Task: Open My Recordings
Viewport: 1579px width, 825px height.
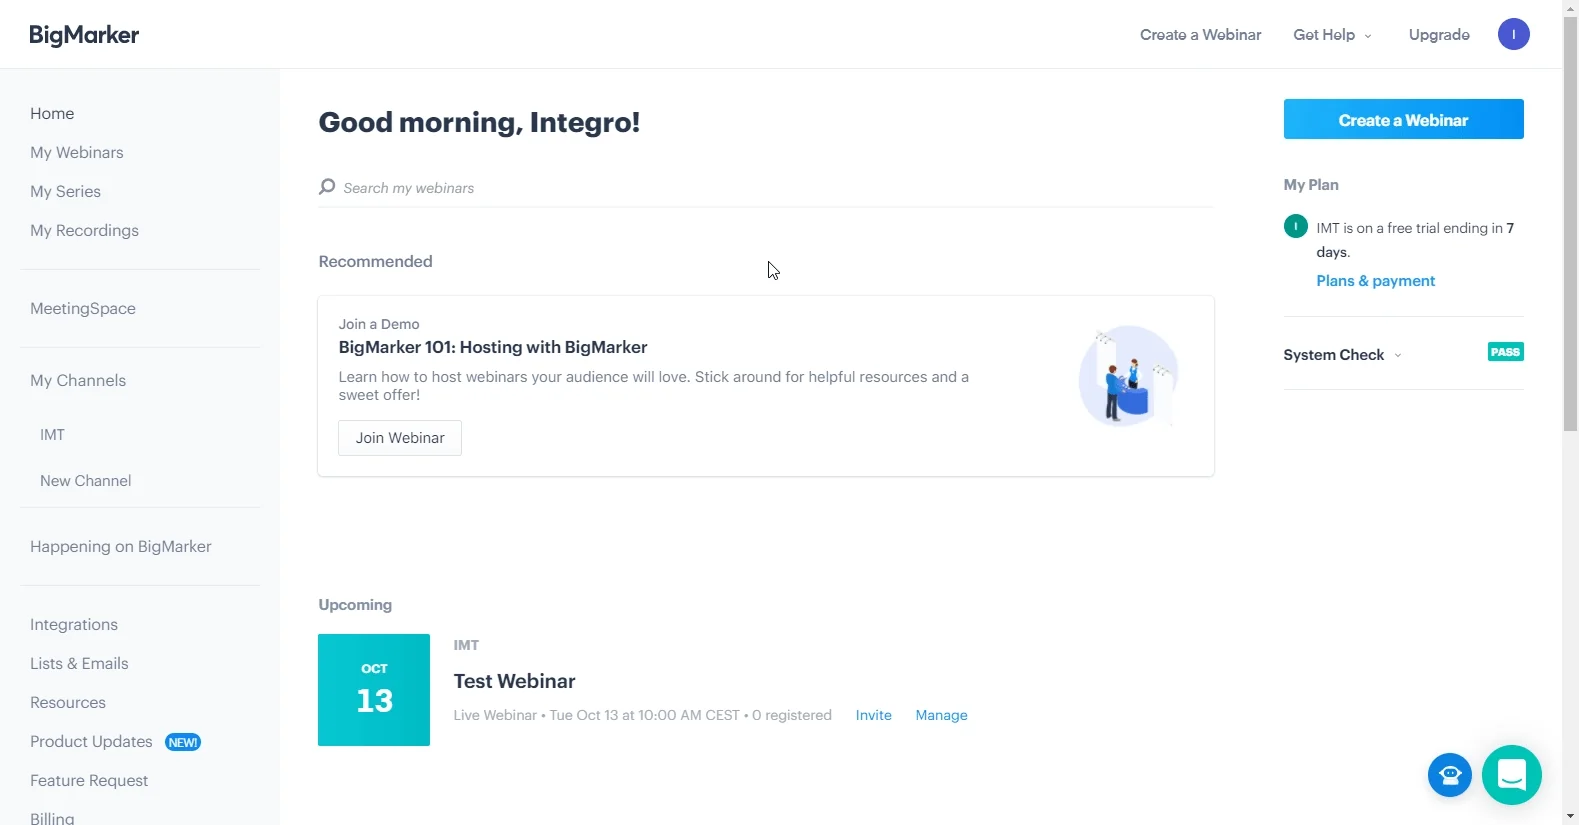Action: pos(84,231)
